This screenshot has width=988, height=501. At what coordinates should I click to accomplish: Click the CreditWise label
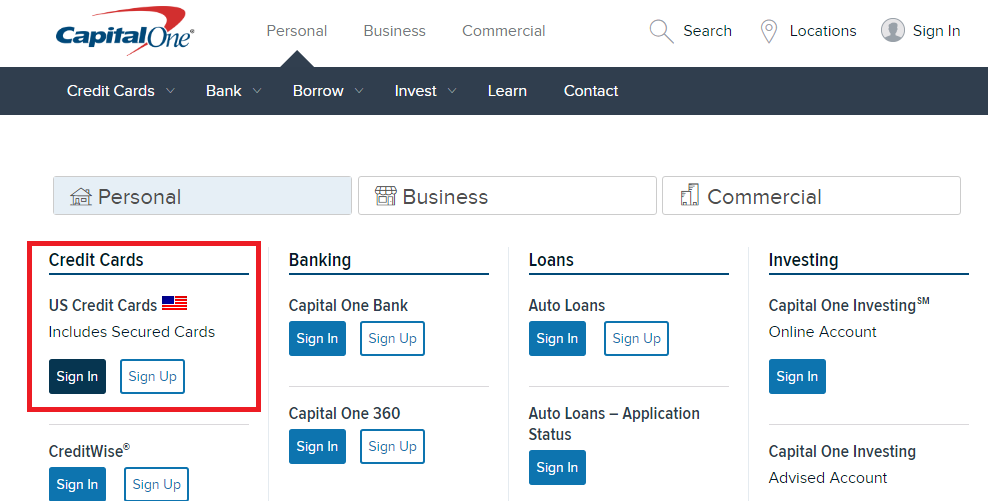click(89, 451)
